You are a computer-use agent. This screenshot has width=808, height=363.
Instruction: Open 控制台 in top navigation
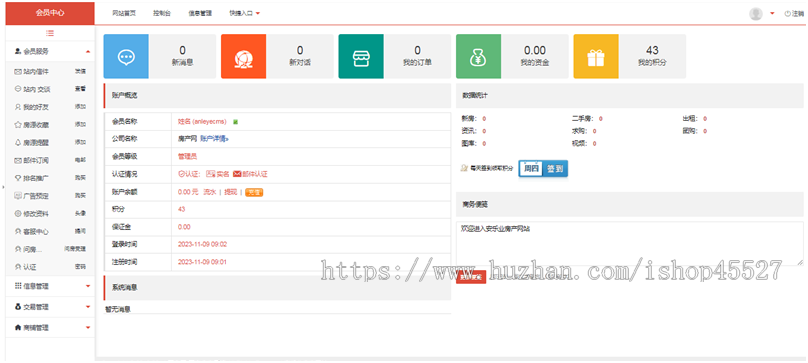click(x=162, y=14)
